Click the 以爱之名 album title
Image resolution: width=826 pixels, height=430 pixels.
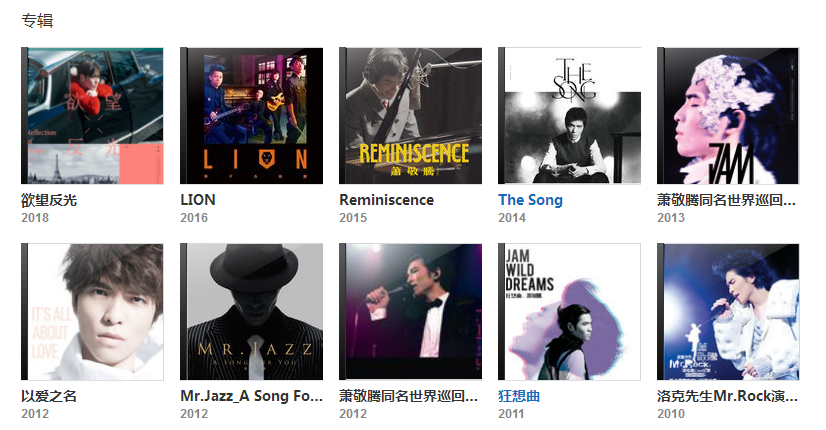(x=49, y=396)
